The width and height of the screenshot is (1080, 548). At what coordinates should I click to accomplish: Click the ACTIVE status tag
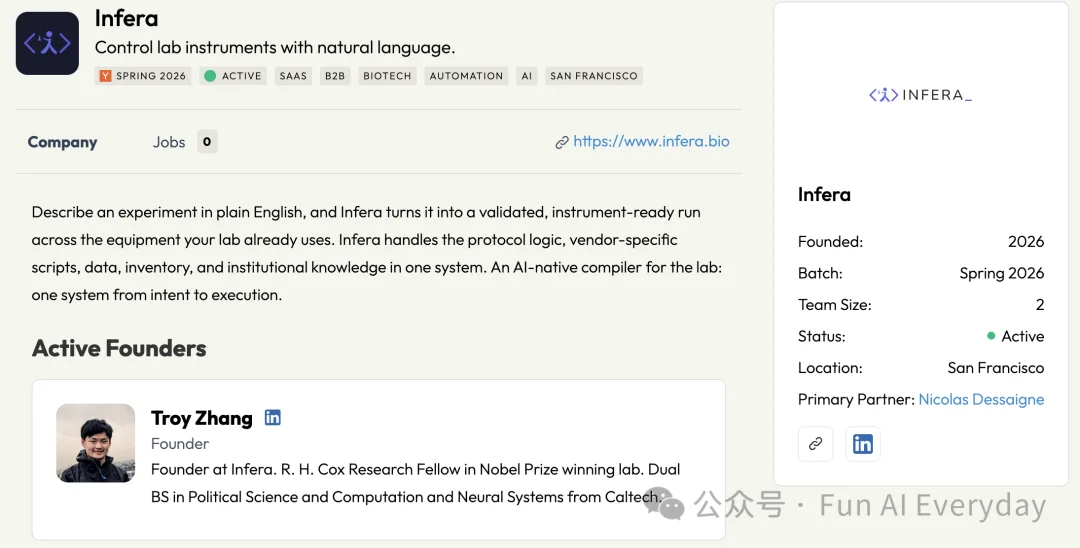point(233,76)
